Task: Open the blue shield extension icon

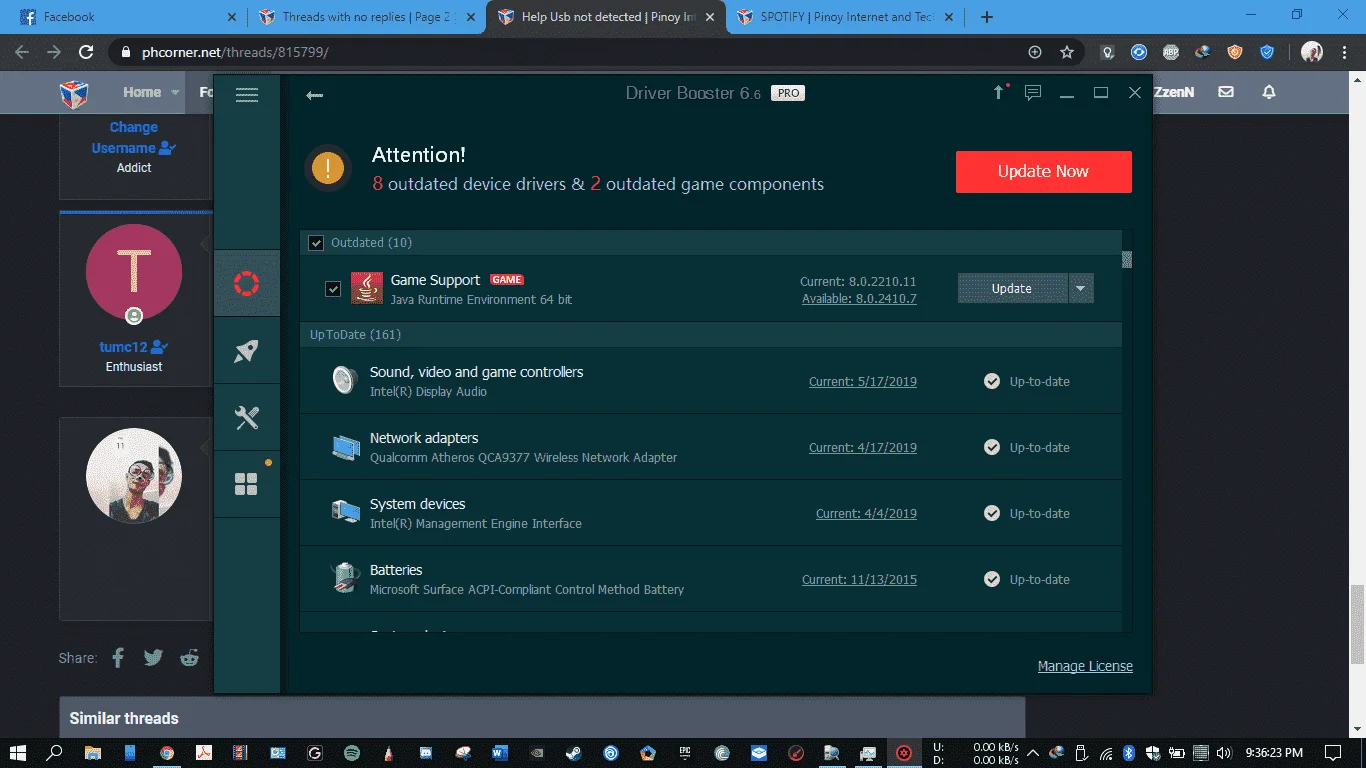Action: click(1267, 52)
